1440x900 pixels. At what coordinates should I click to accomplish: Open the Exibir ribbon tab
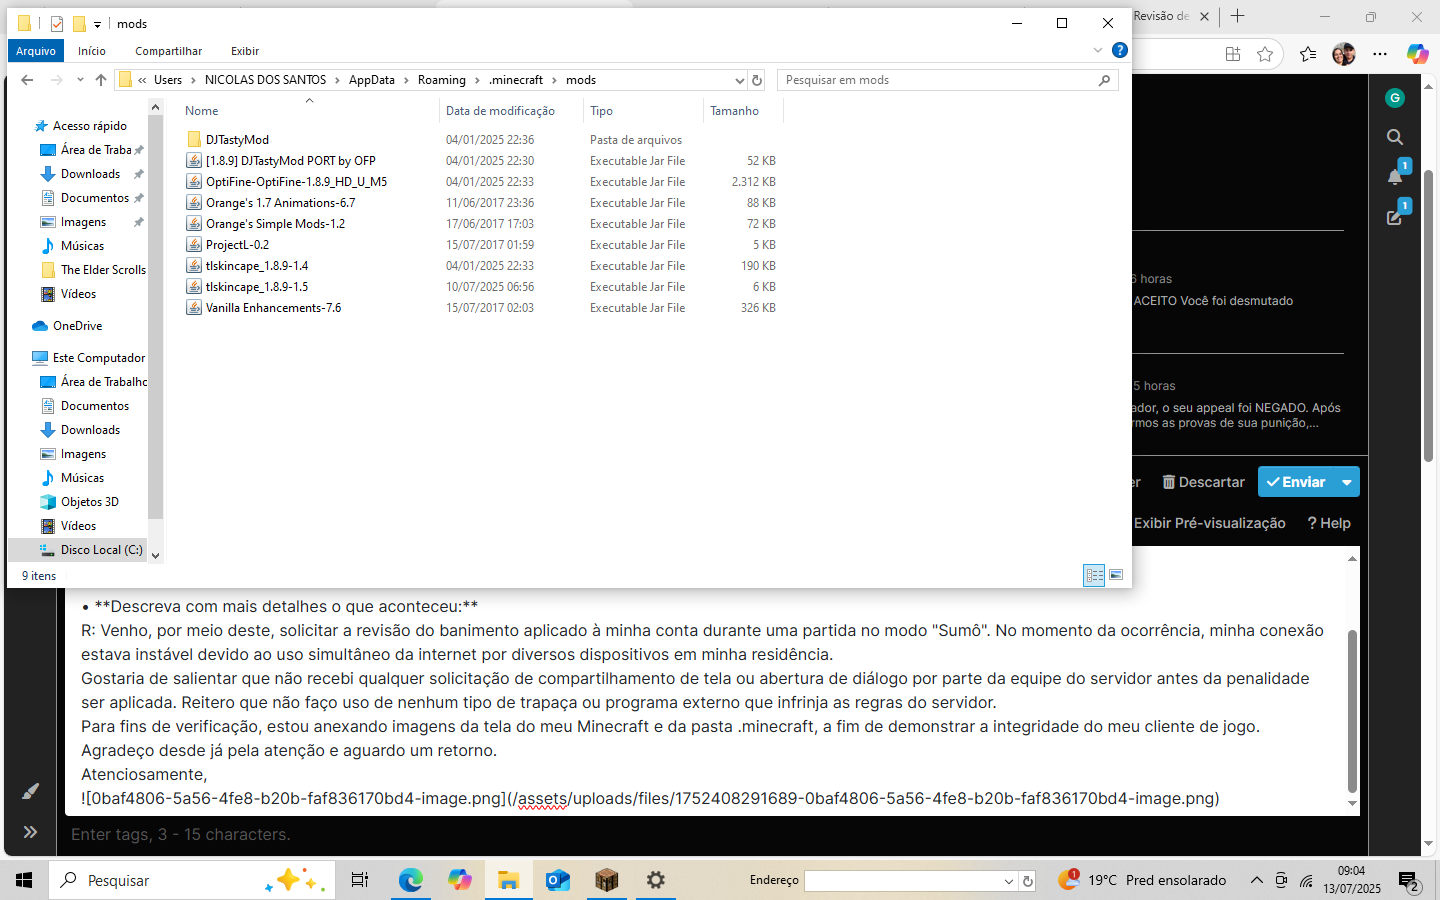point(245,51)
